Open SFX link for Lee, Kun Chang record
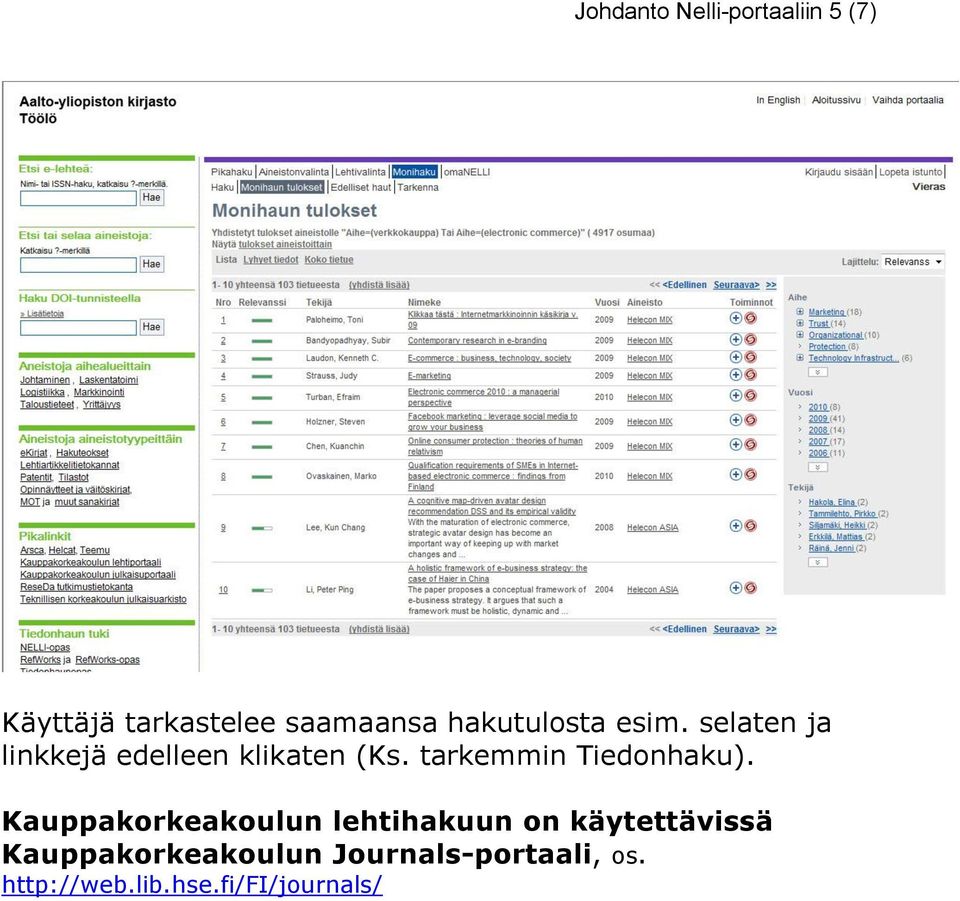960x901 pixels. (750, 526)
